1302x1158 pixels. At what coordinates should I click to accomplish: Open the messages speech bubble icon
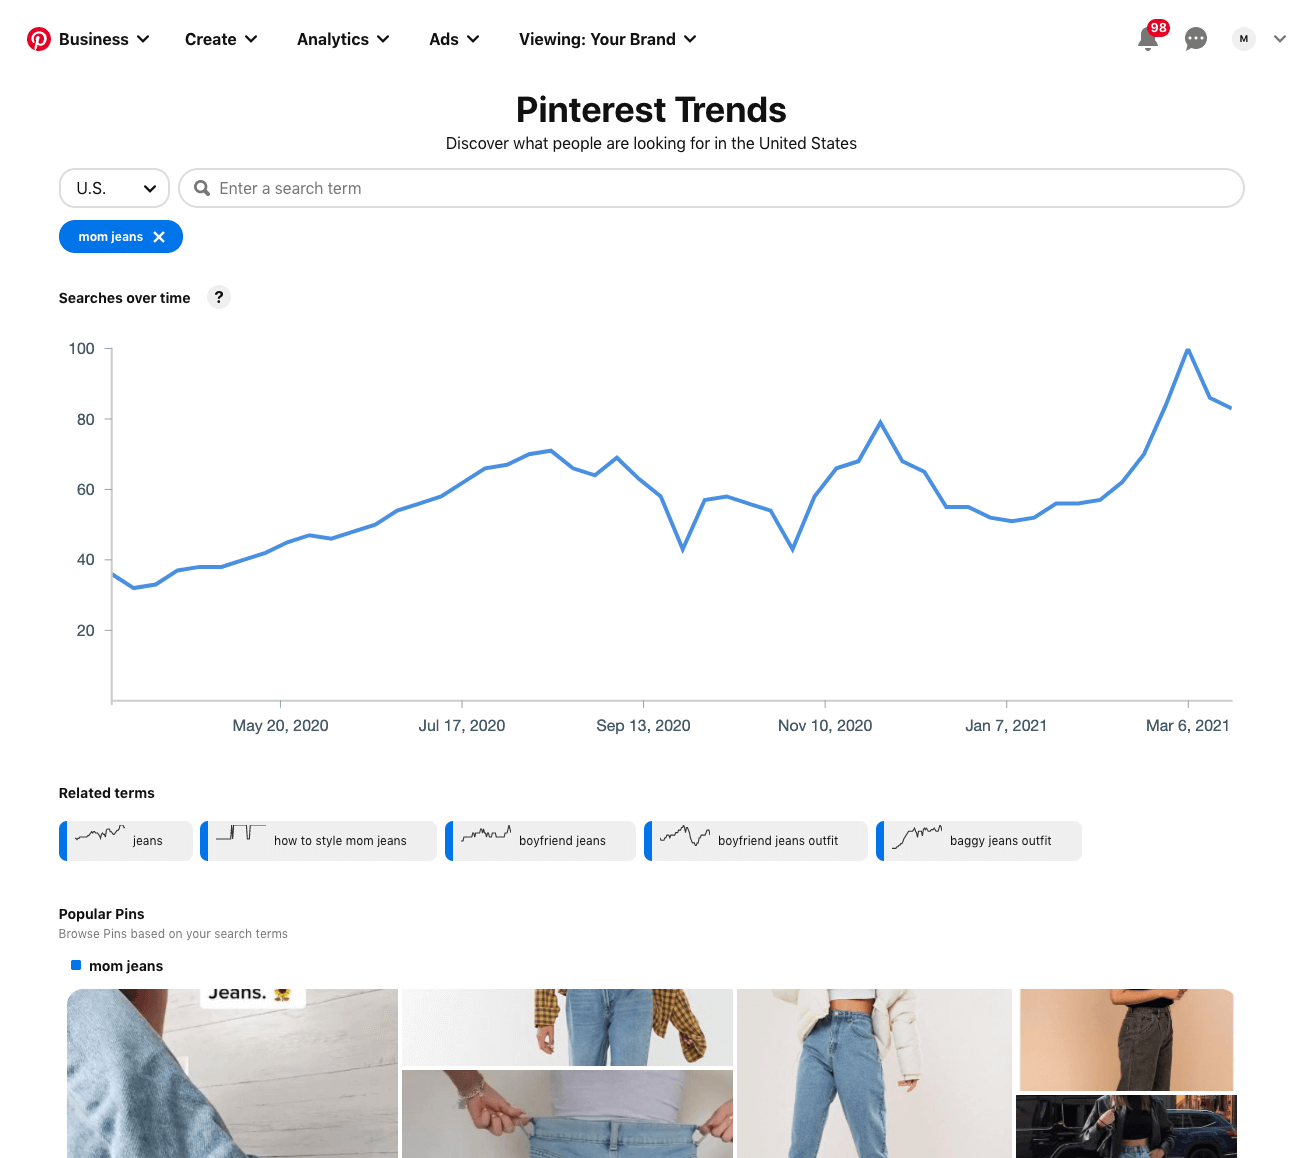pos(1196,39)
